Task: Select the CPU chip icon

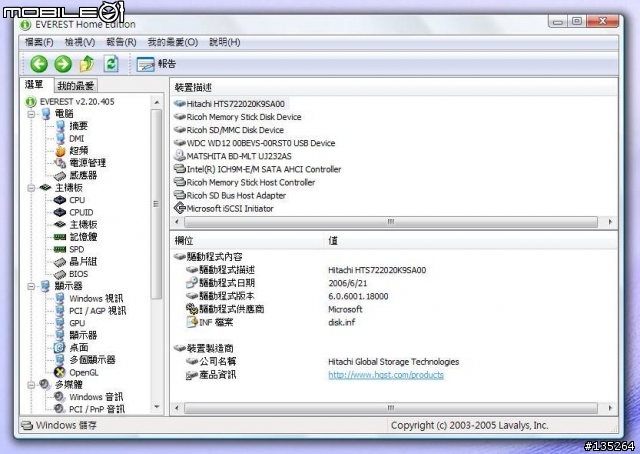Action: click(60, 200)
